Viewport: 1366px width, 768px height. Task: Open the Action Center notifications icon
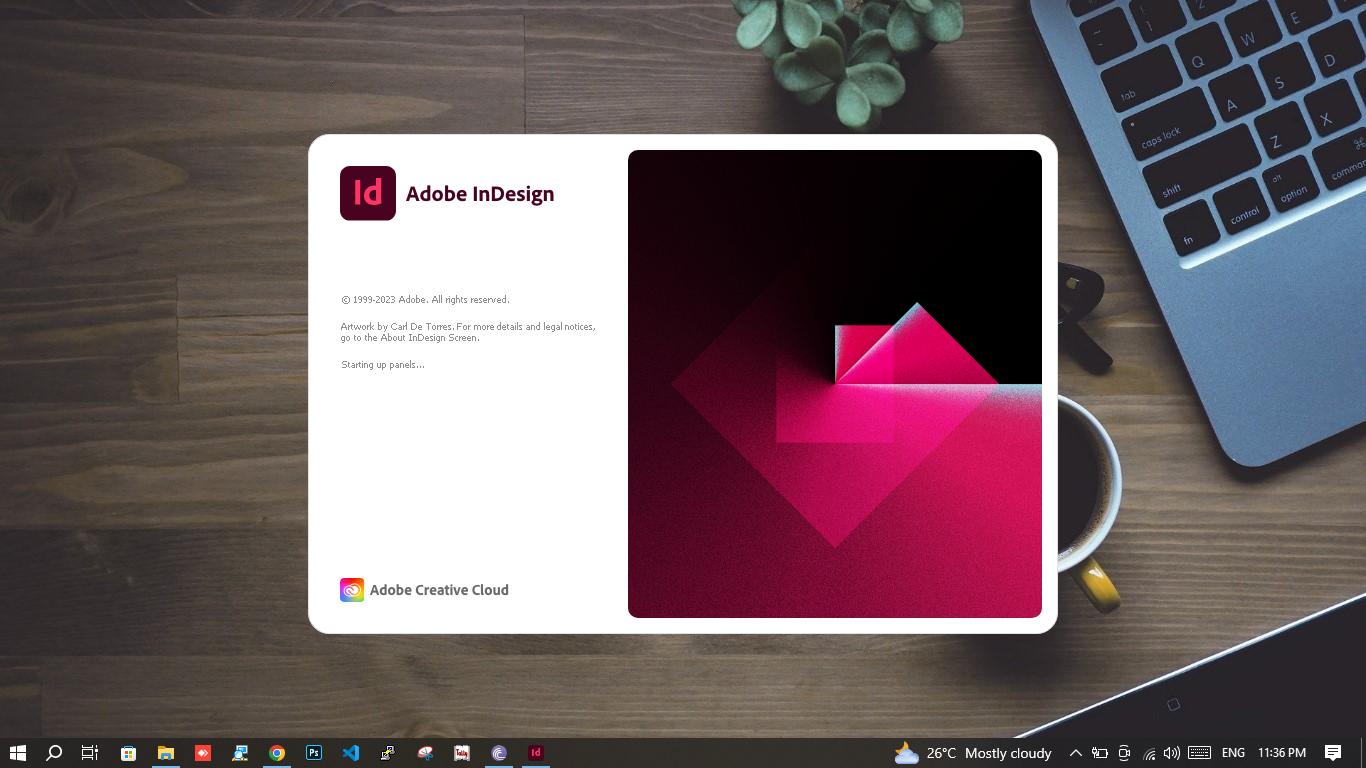[x=1333, y=753]
